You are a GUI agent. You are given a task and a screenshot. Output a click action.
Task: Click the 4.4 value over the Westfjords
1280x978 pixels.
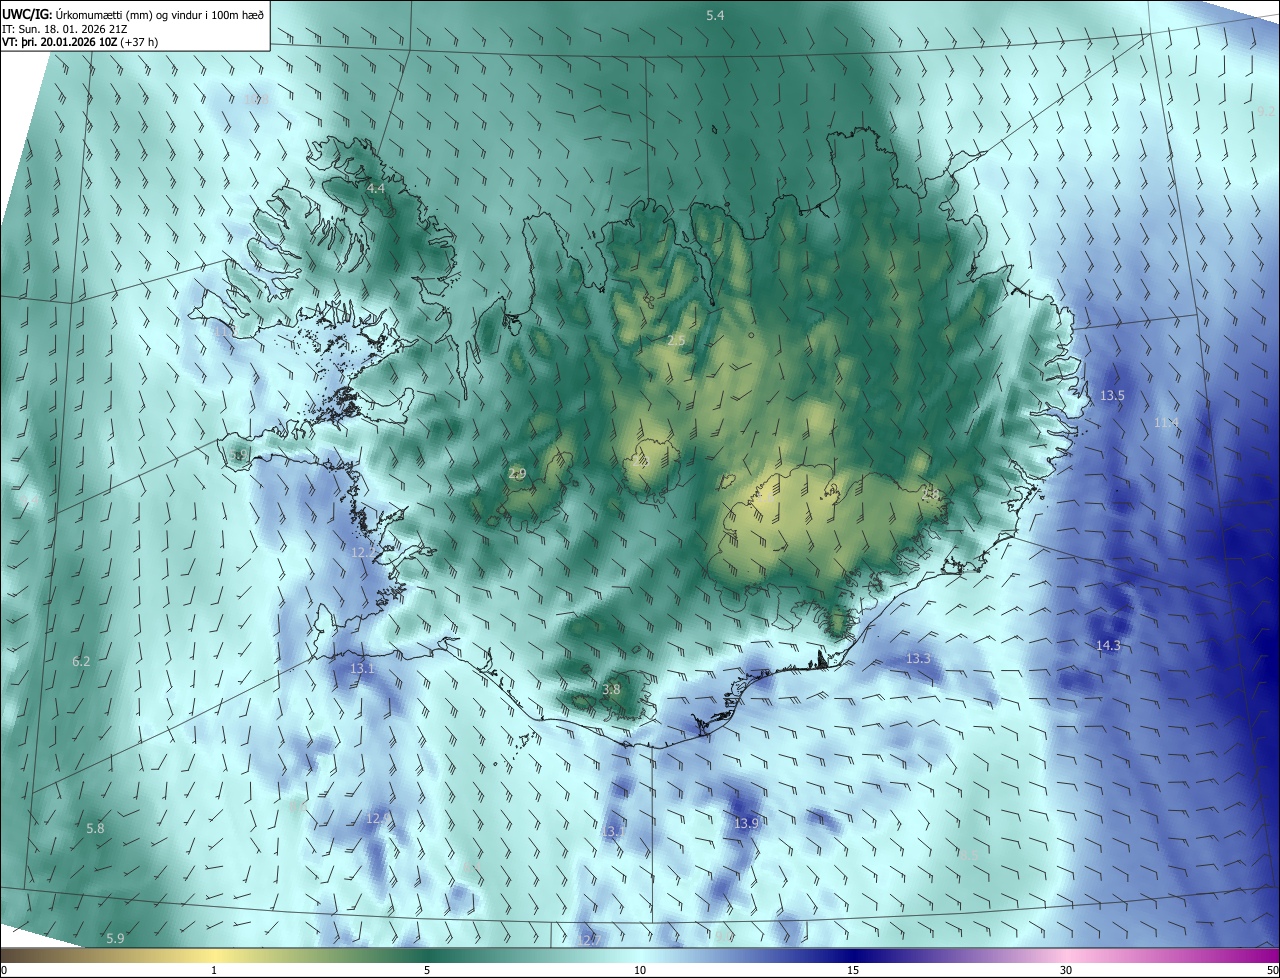tap(376, 188)
